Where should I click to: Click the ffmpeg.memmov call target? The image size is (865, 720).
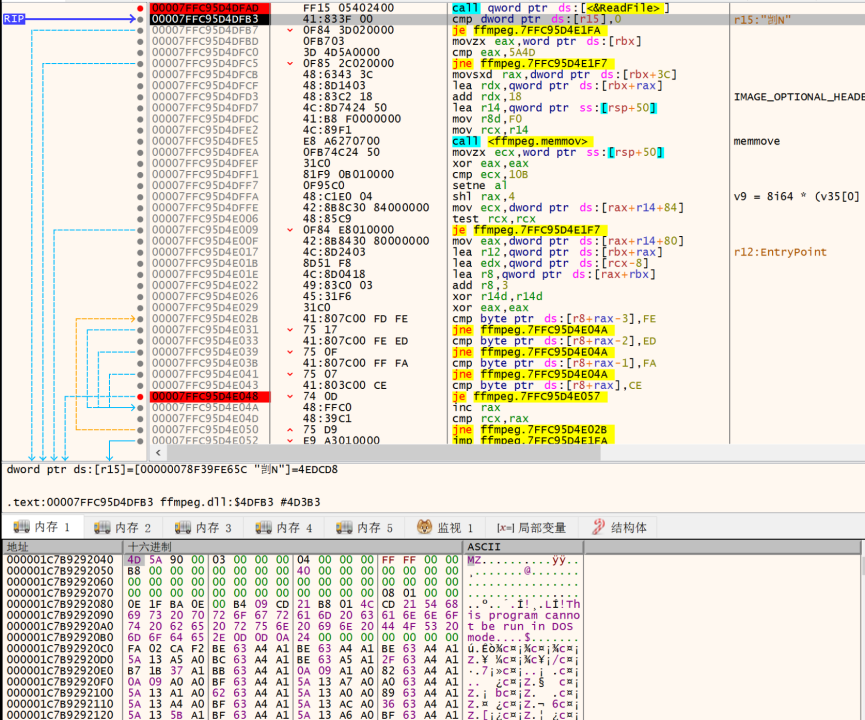(x=537, y=141)
